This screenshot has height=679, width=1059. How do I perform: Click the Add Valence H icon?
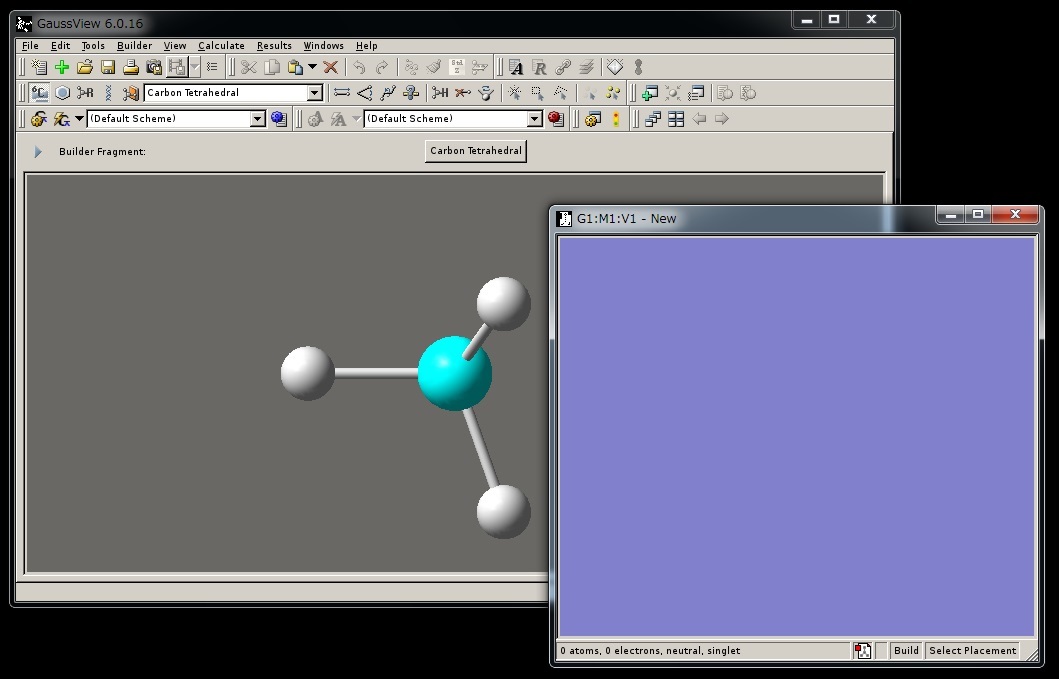[440, 93]
